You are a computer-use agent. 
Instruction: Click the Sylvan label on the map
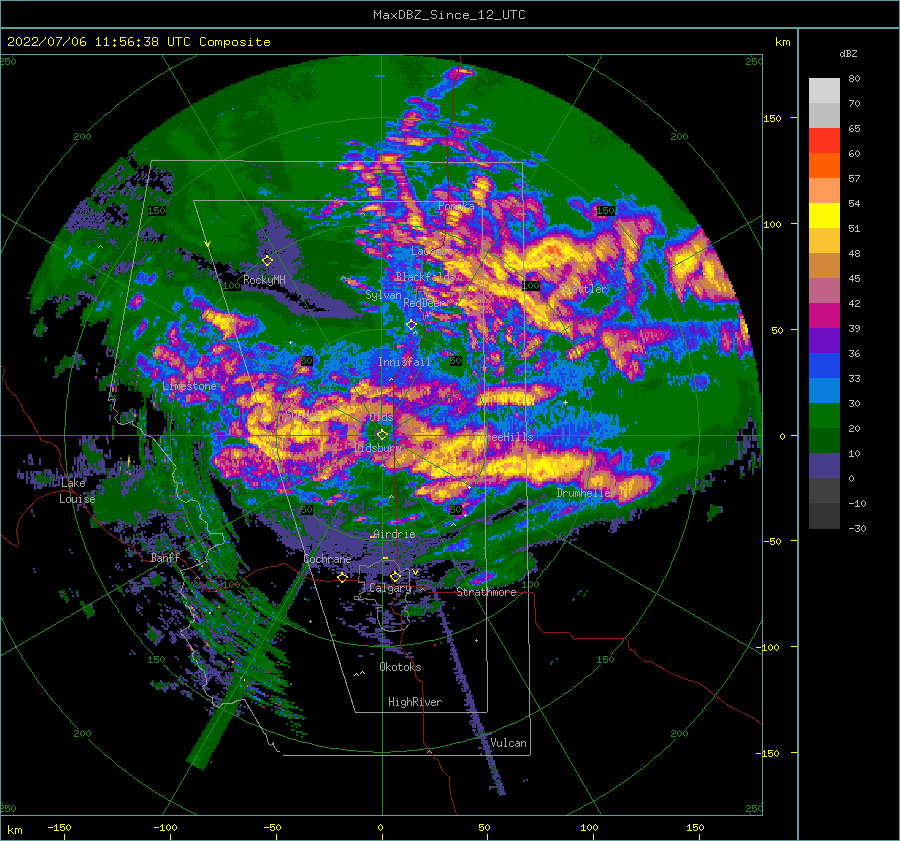pyautogui.click(x=383, y=295)
